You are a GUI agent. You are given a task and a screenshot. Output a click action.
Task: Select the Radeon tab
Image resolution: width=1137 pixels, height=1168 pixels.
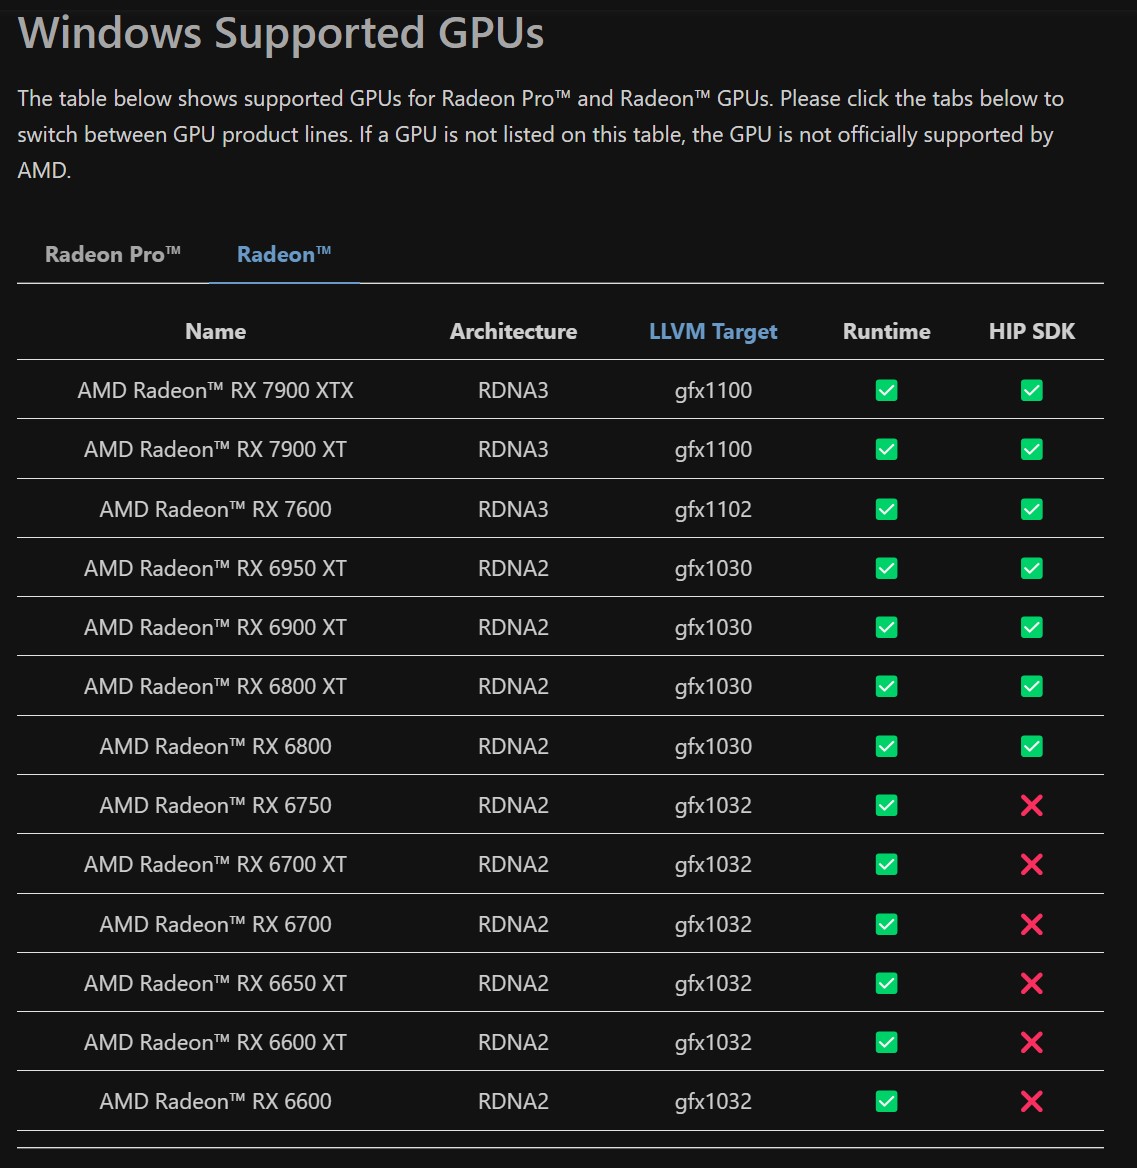(284, 255)
